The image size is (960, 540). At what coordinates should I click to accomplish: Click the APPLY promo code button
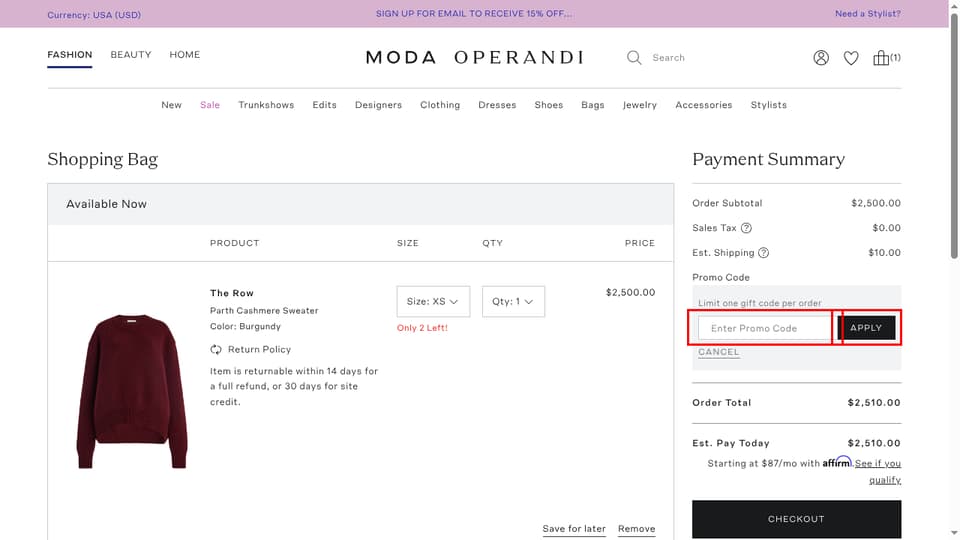pyautogui.click(x=866, y=328)
